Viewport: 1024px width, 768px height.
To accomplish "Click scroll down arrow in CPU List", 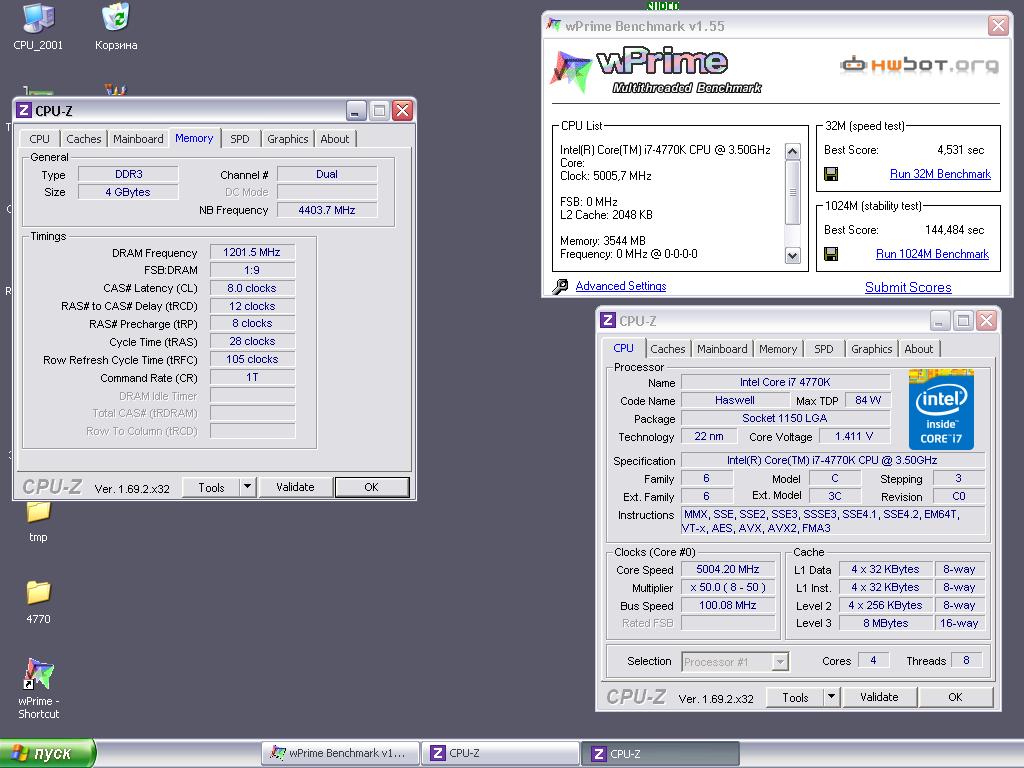I will (792, 255).
